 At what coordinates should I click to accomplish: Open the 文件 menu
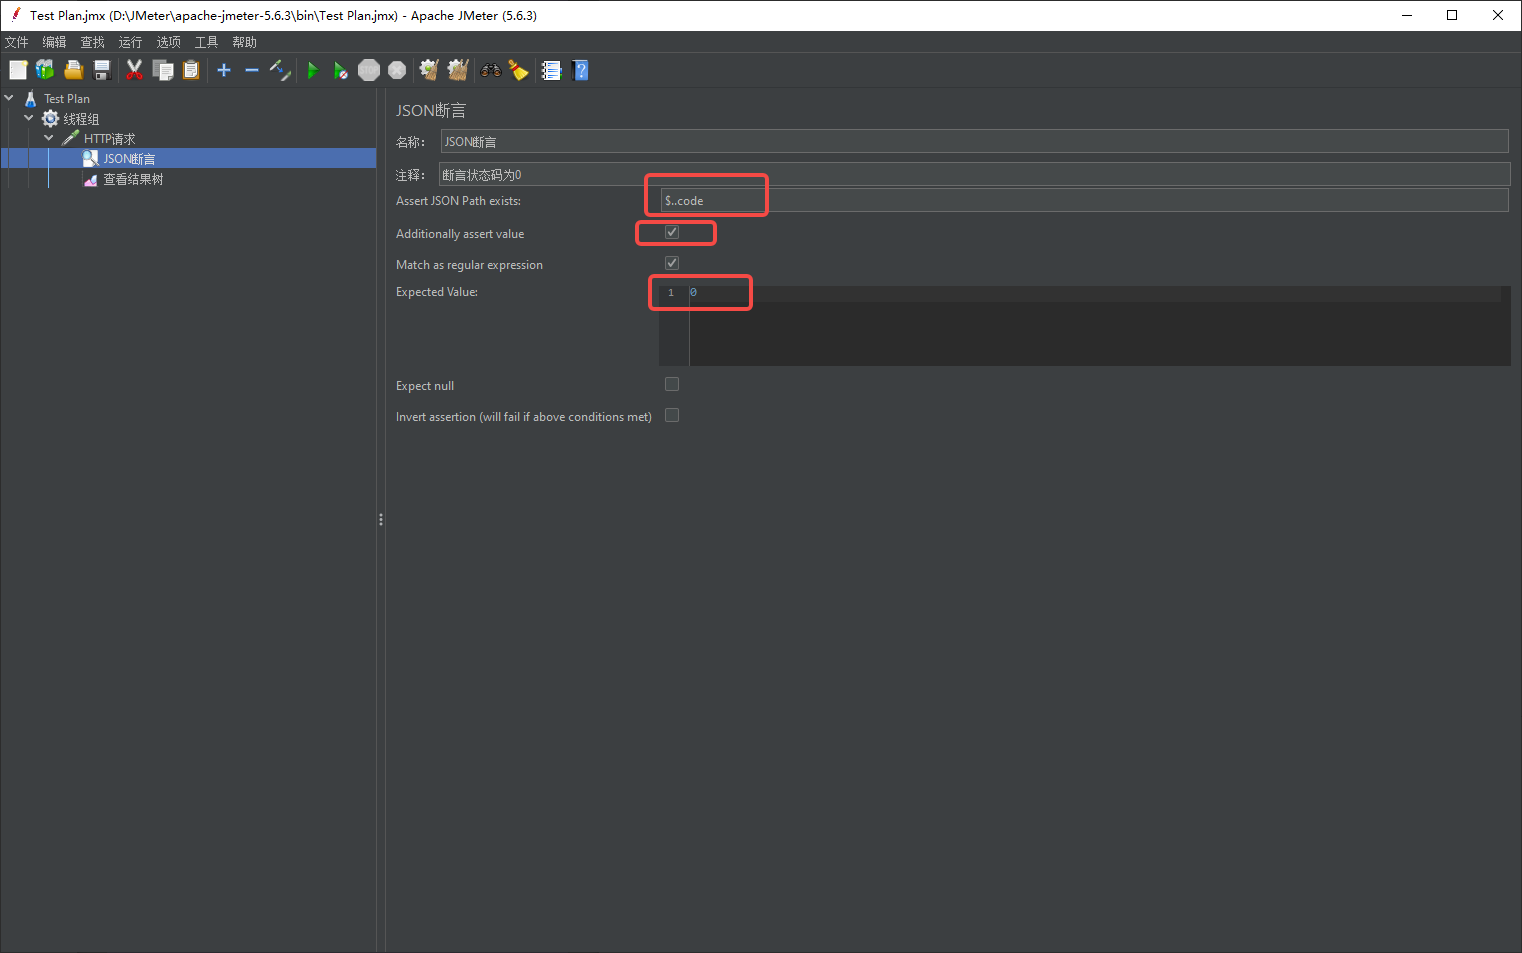(x=17, y=42)
